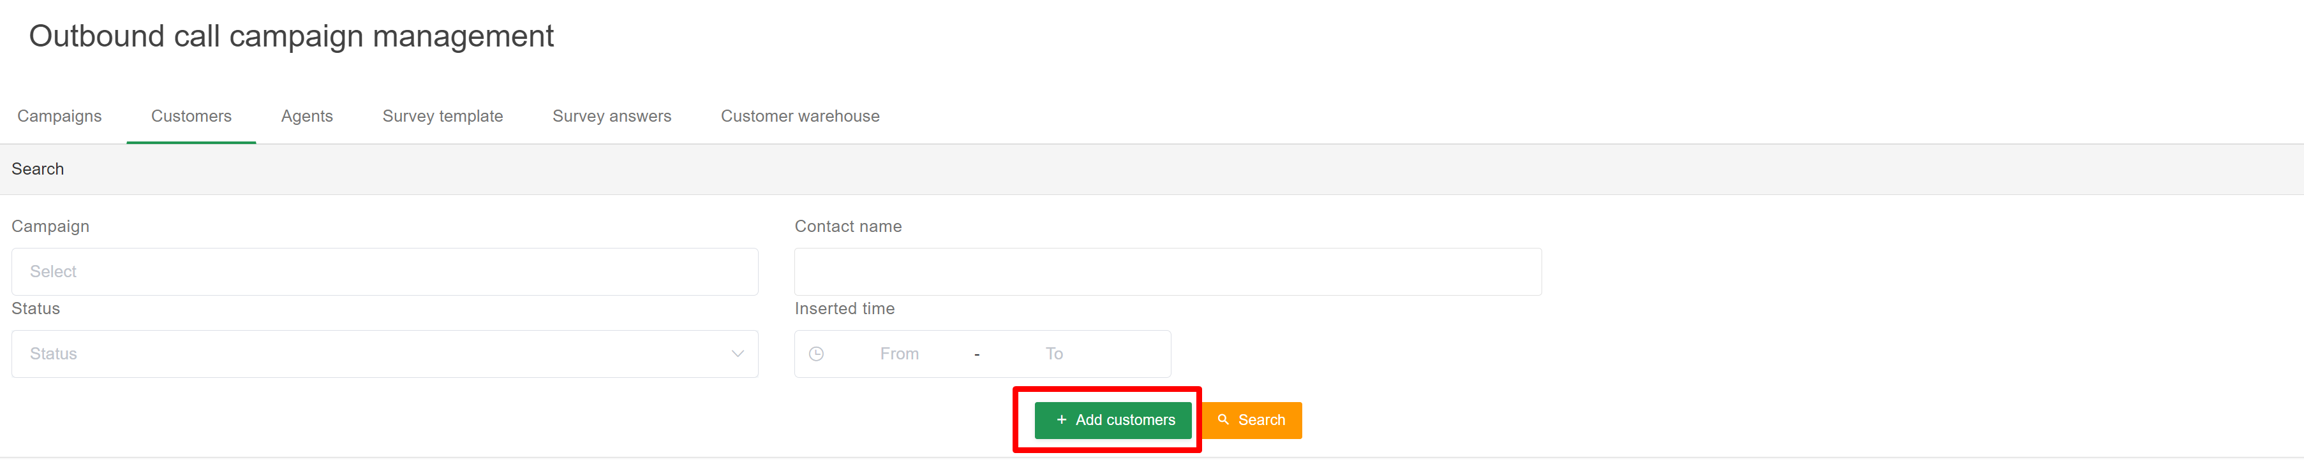Select the Customers tab
Viewport: 2304px width, 476px height.
click(191, 116)
